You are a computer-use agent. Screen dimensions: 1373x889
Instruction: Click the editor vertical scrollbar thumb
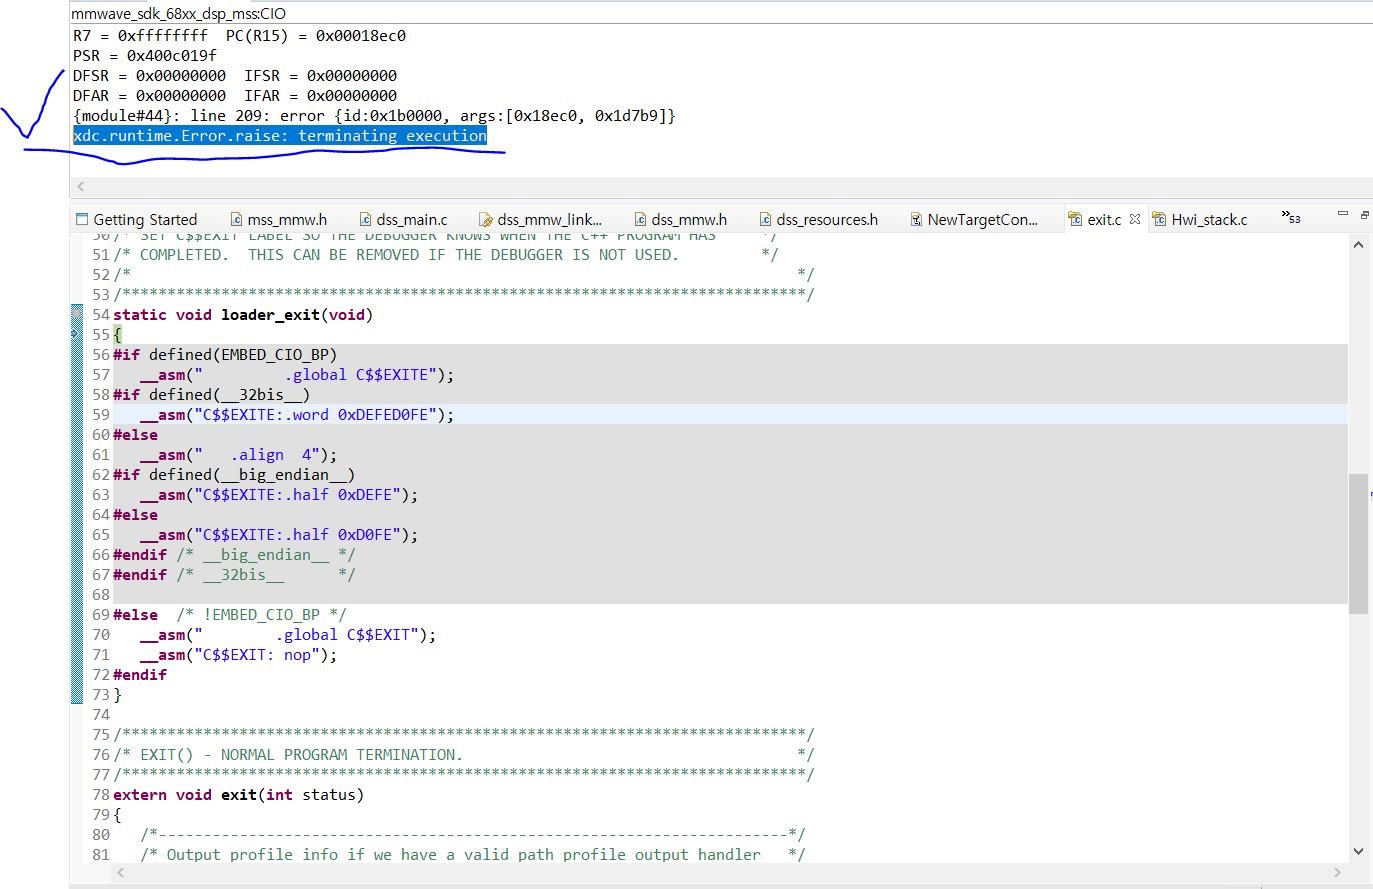pos(1357,544)
